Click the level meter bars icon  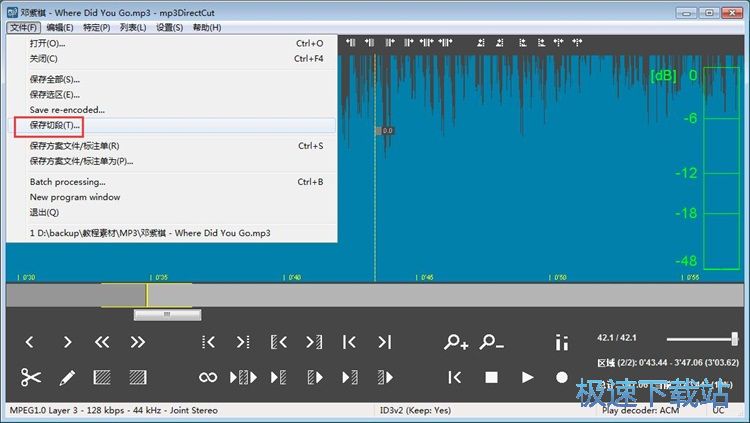pyautogui.click(x=562, y=342)
